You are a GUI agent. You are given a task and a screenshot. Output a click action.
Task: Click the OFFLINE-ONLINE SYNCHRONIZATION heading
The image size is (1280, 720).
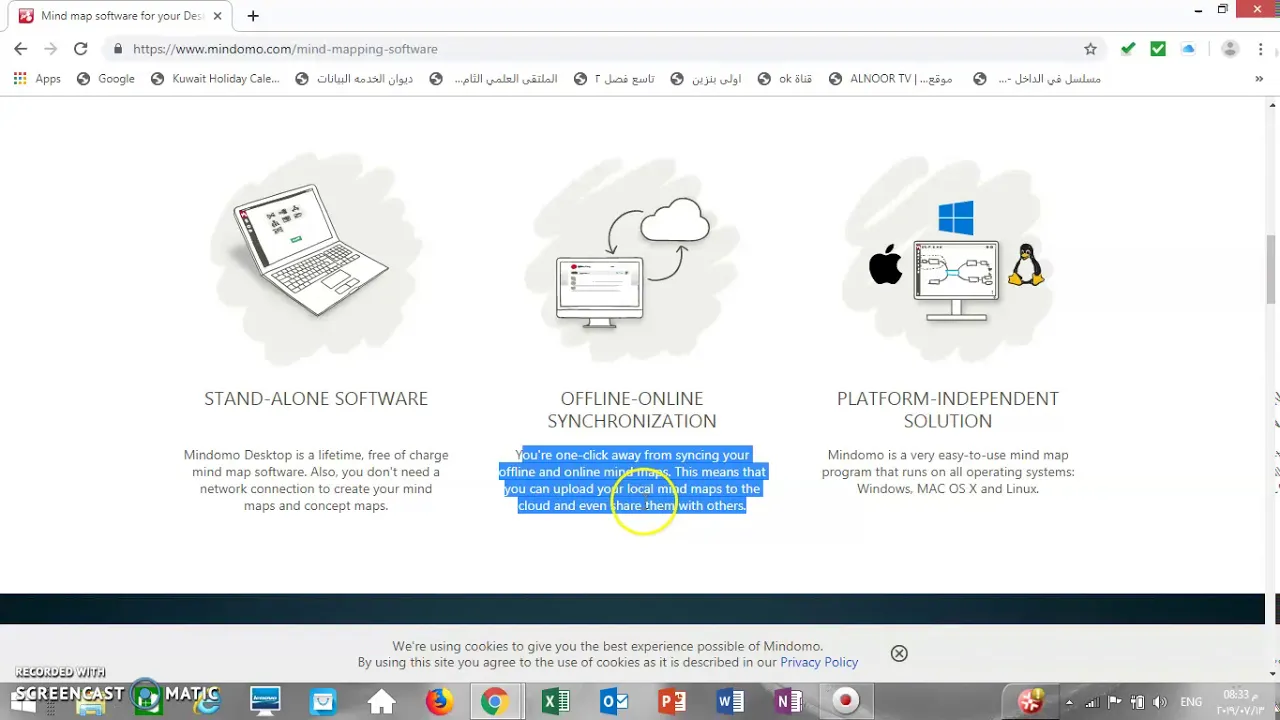[632, 410]
